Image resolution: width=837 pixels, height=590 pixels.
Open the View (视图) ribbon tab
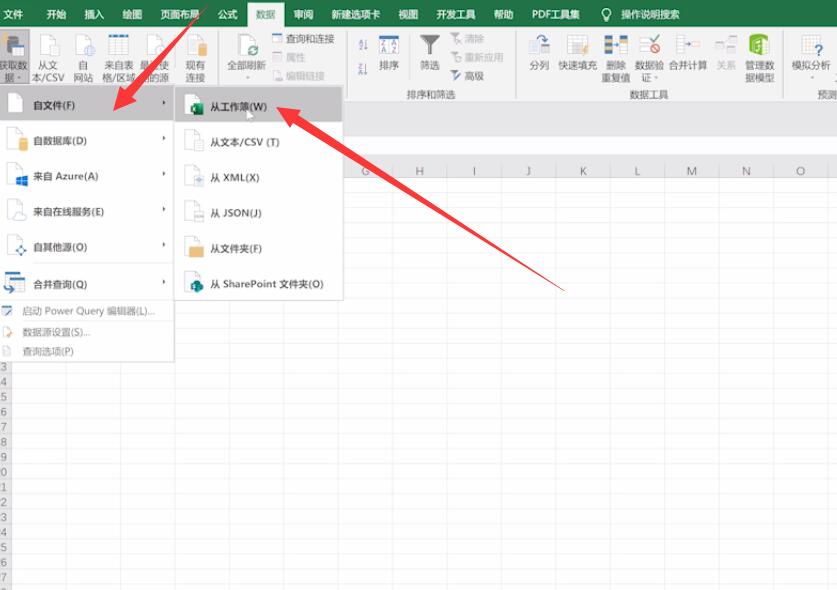click(408, 14)
